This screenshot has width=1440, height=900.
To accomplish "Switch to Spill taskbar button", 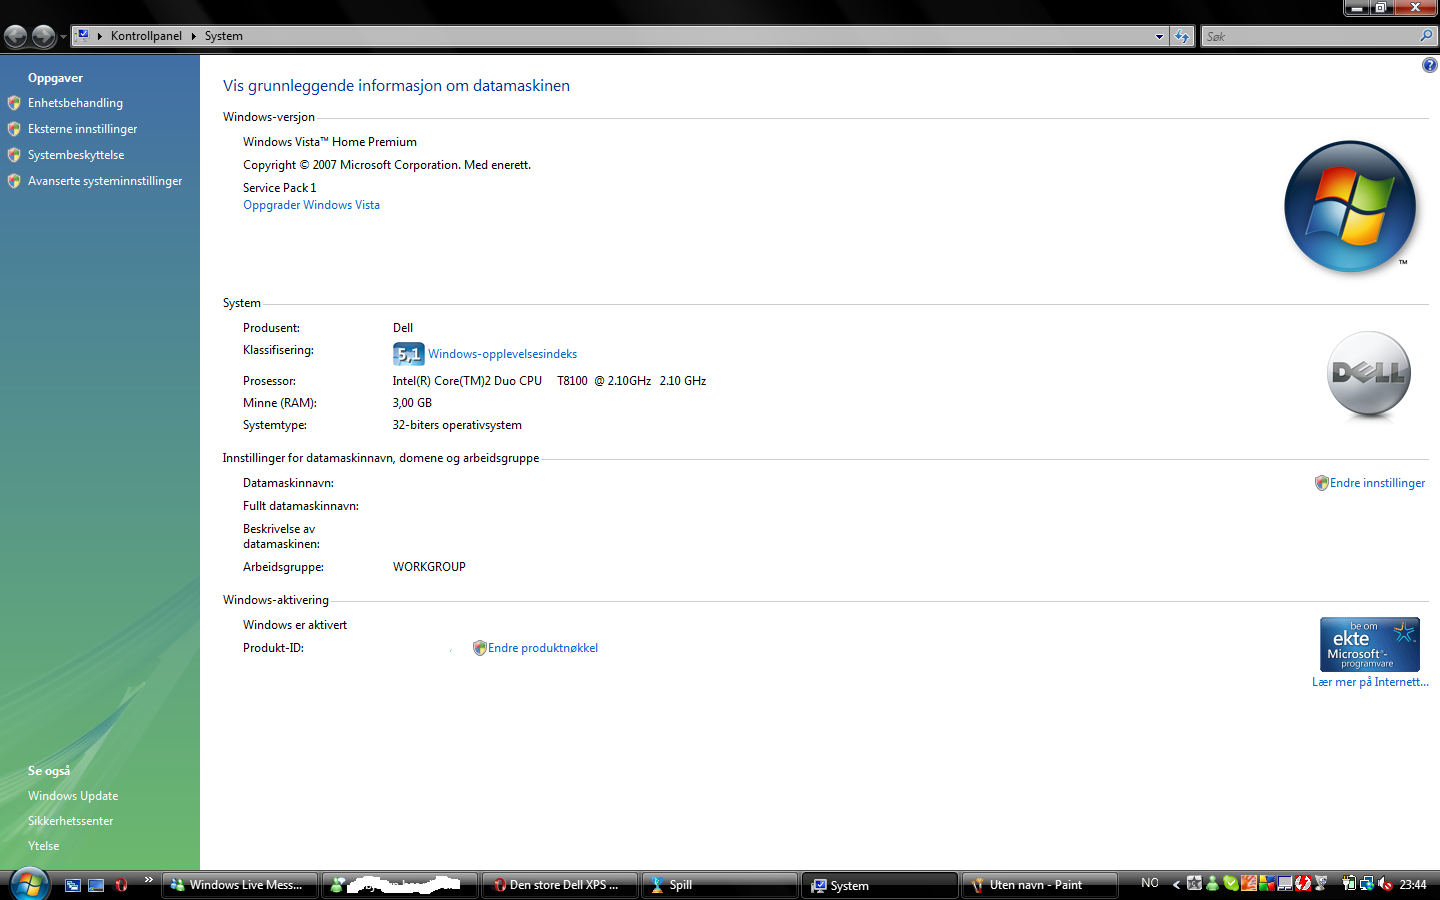I will pos(720,885).
